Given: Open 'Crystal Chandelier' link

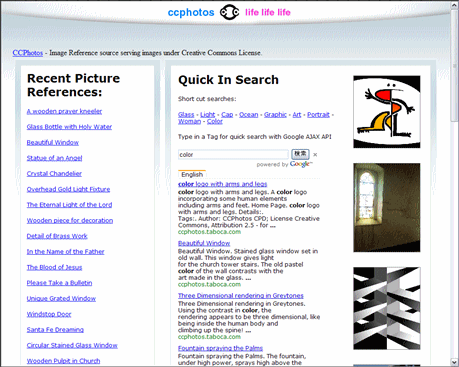Looking at the screenshot, I should coord(54,174).
